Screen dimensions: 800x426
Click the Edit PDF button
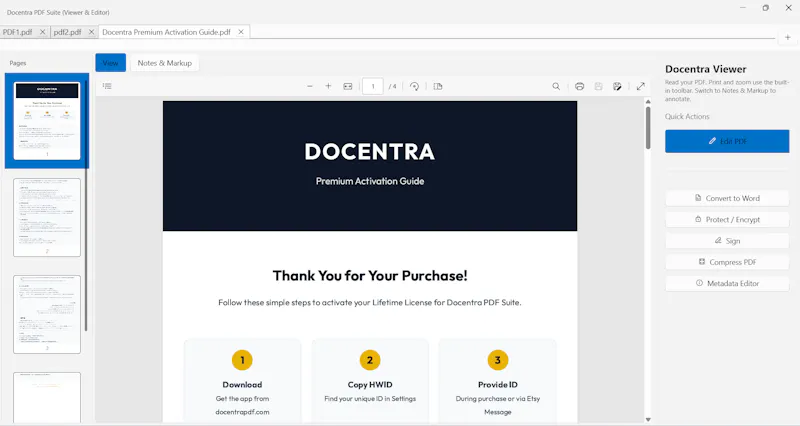(727, 141)
